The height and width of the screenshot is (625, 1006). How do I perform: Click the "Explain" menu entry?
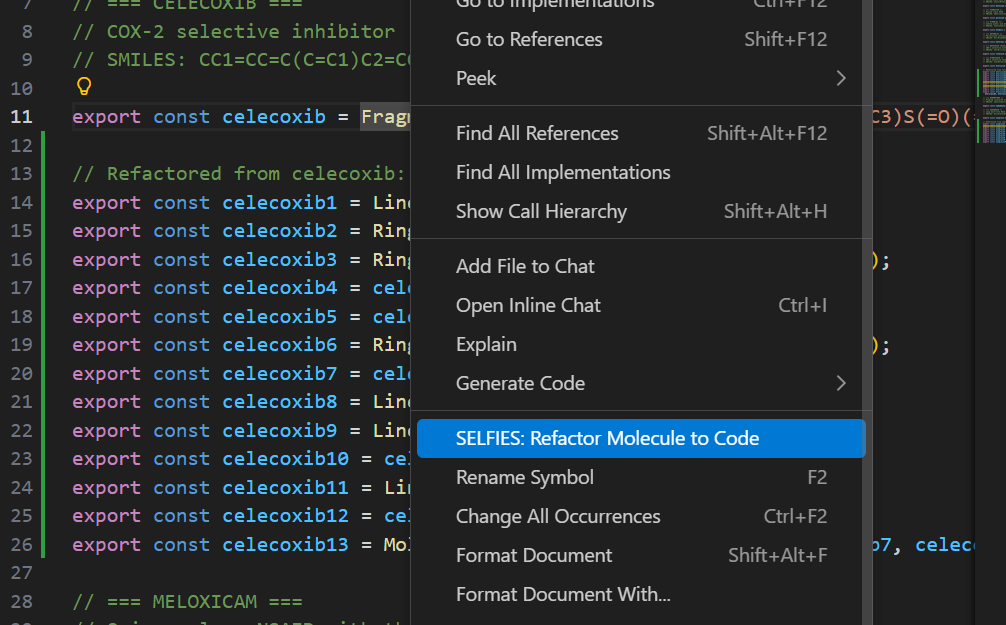pos(486,344)
